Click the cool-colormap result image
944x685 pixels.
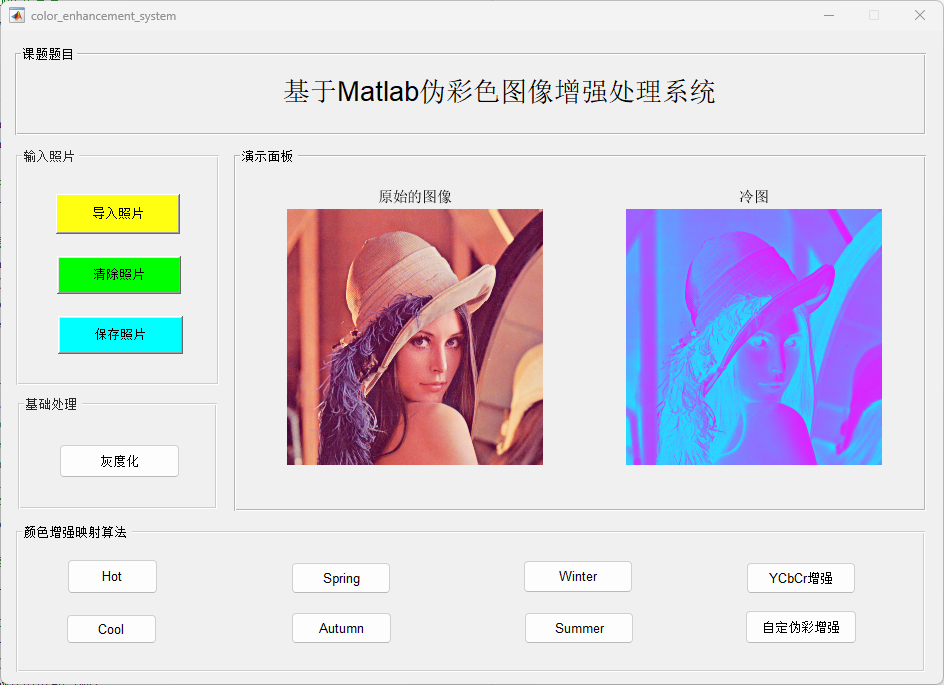[754, 337]
